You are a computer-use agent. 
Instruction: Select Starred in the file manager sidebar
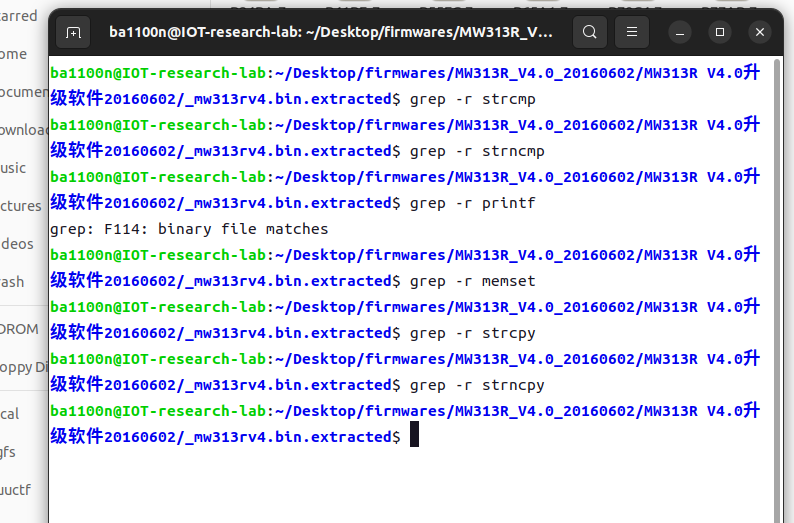[x=19, y=16]
